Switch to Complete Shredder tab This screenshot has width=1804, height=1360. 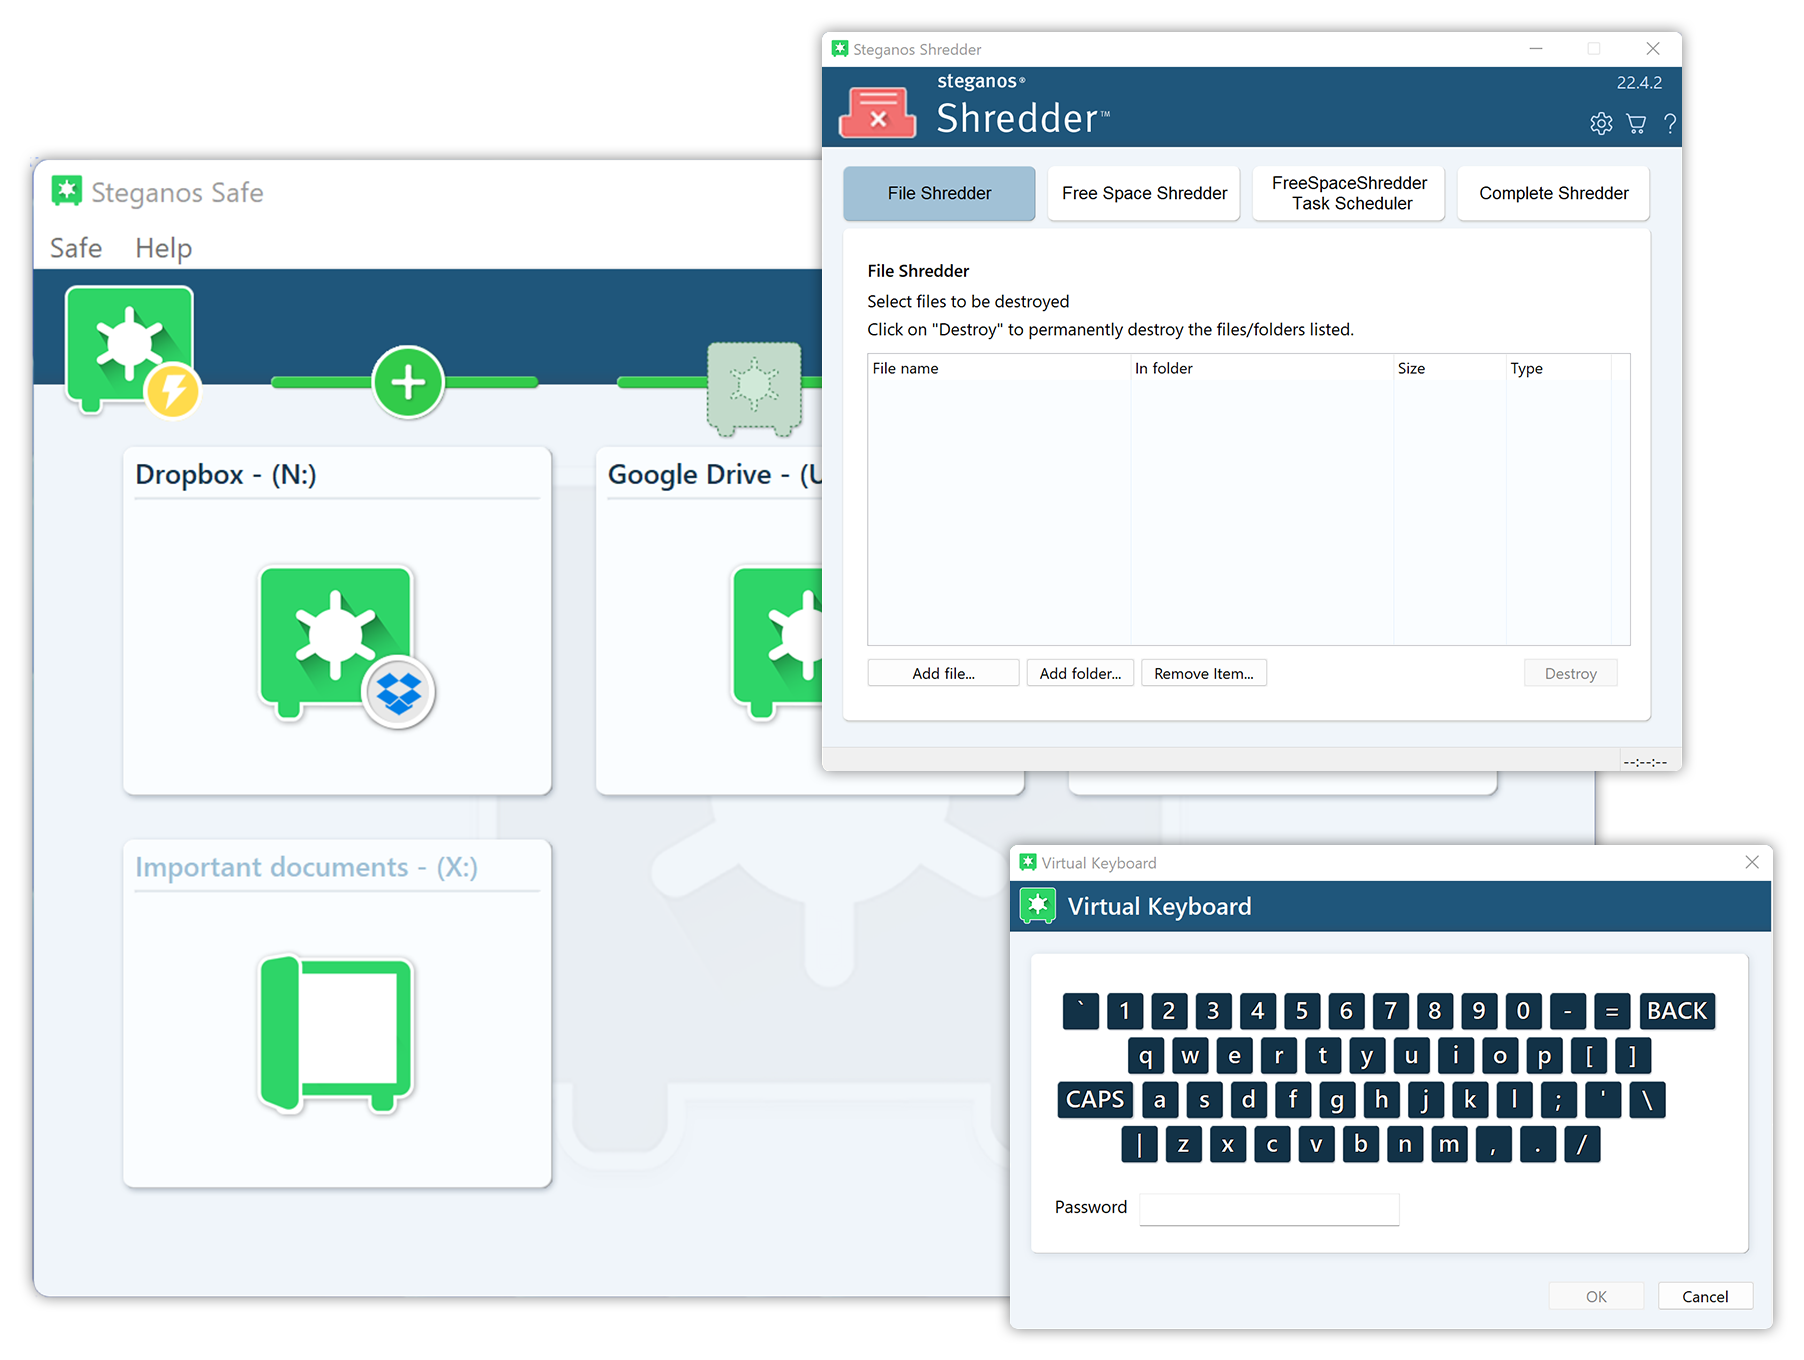coord(1553,193)
